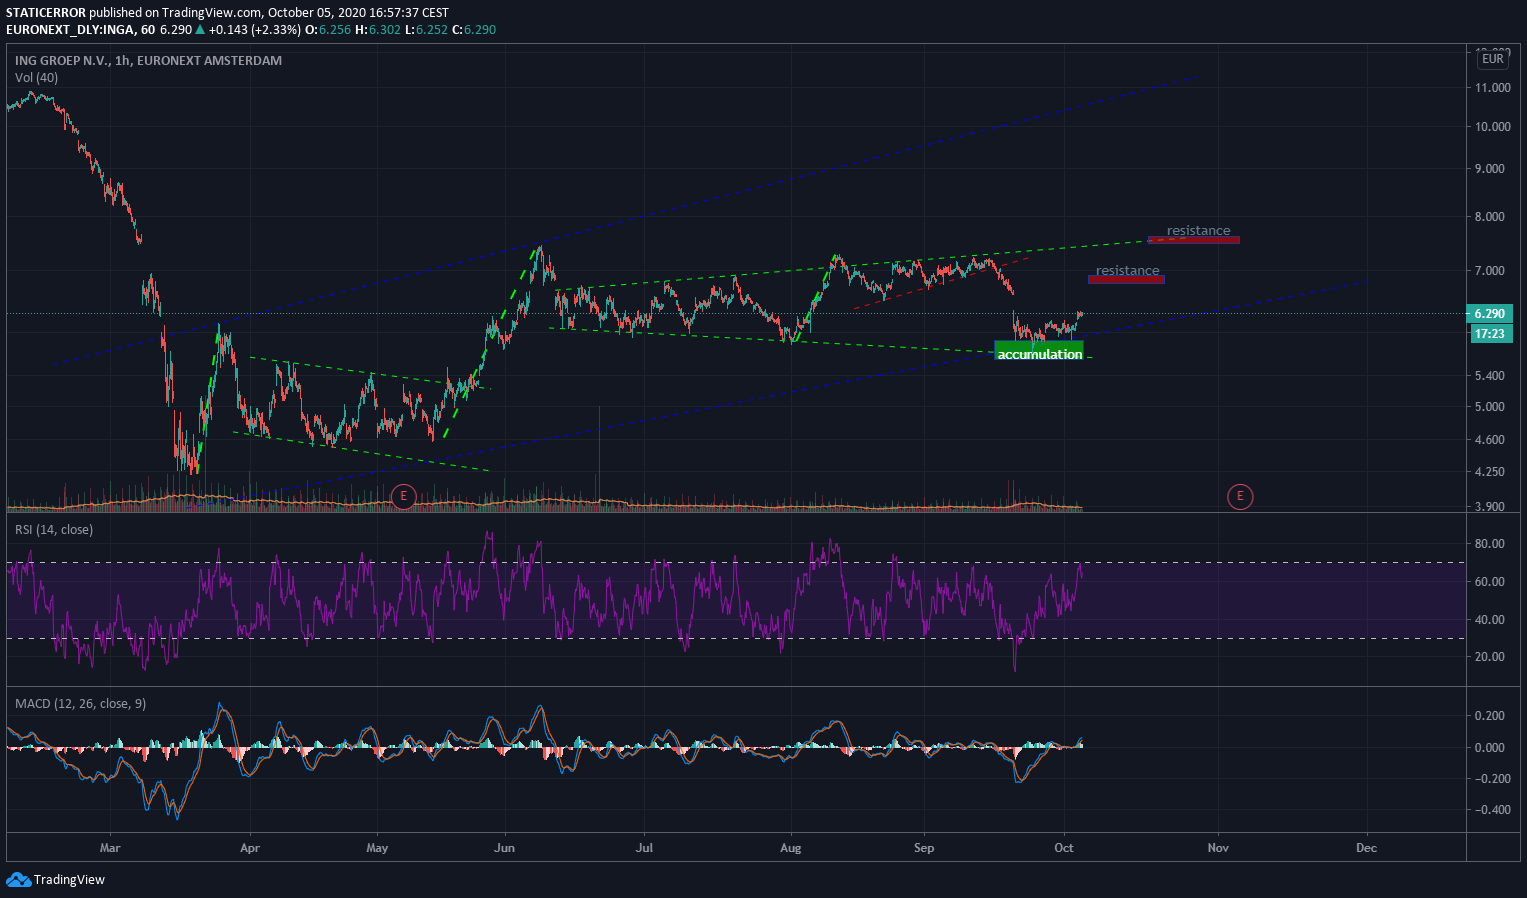
Task: Open the earnings 'E' marker near November
Action: (x=1240, y=496)
